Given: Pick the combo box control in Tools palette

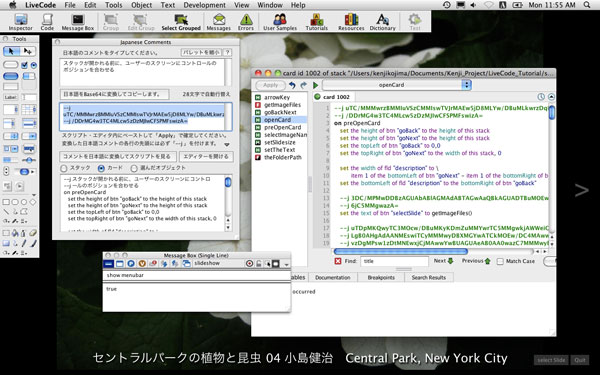Looking at the screenshot, I should [11, 148].
